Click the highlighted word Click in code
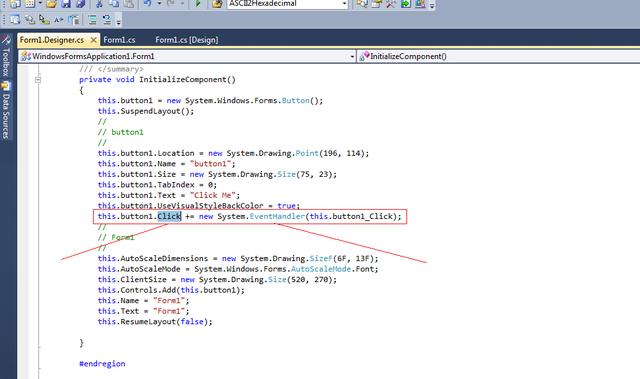The height and width of the screenshot is (379, 640). click(169, 216)
